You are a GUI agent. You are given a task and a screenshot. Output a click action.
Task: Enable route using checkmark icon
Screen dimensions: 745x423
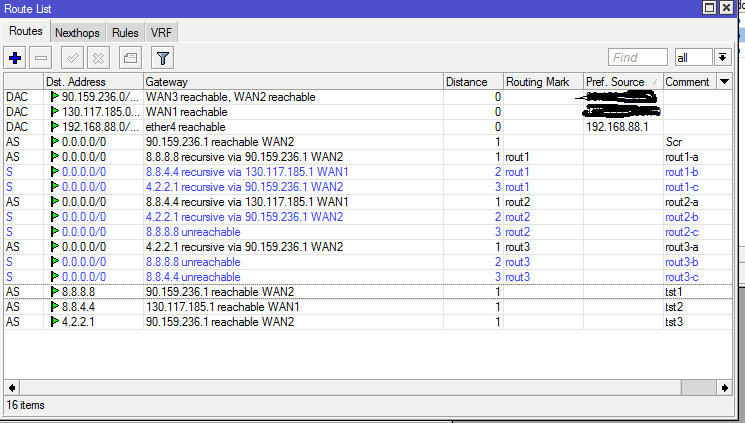coord(73,58)
